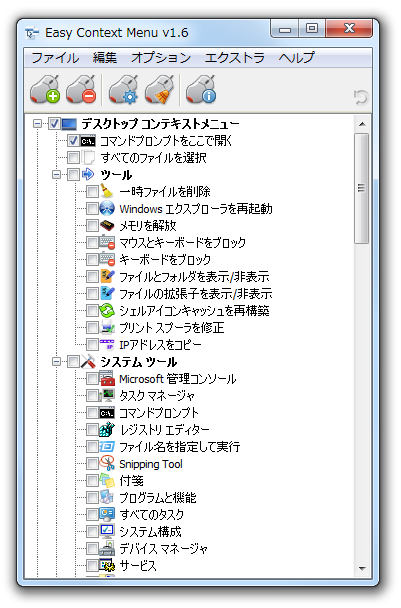Check the すべてのファイルを選択 checkbox

pyautogui.click(x=73, y=158)
